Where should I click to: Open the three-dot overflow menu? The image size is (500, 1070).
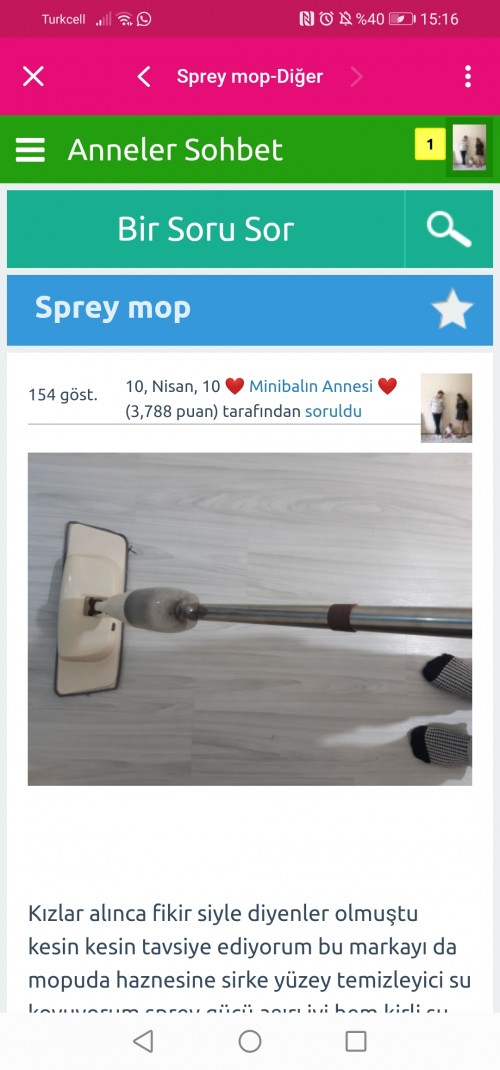468,76
